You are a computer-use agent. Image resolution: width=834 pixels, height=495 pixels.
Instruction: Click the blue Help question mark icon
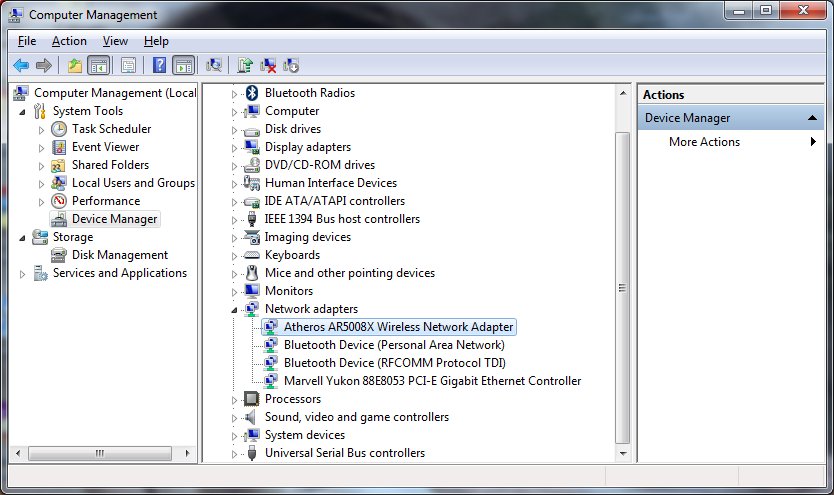pyautogui.click(x=159, y=65)
